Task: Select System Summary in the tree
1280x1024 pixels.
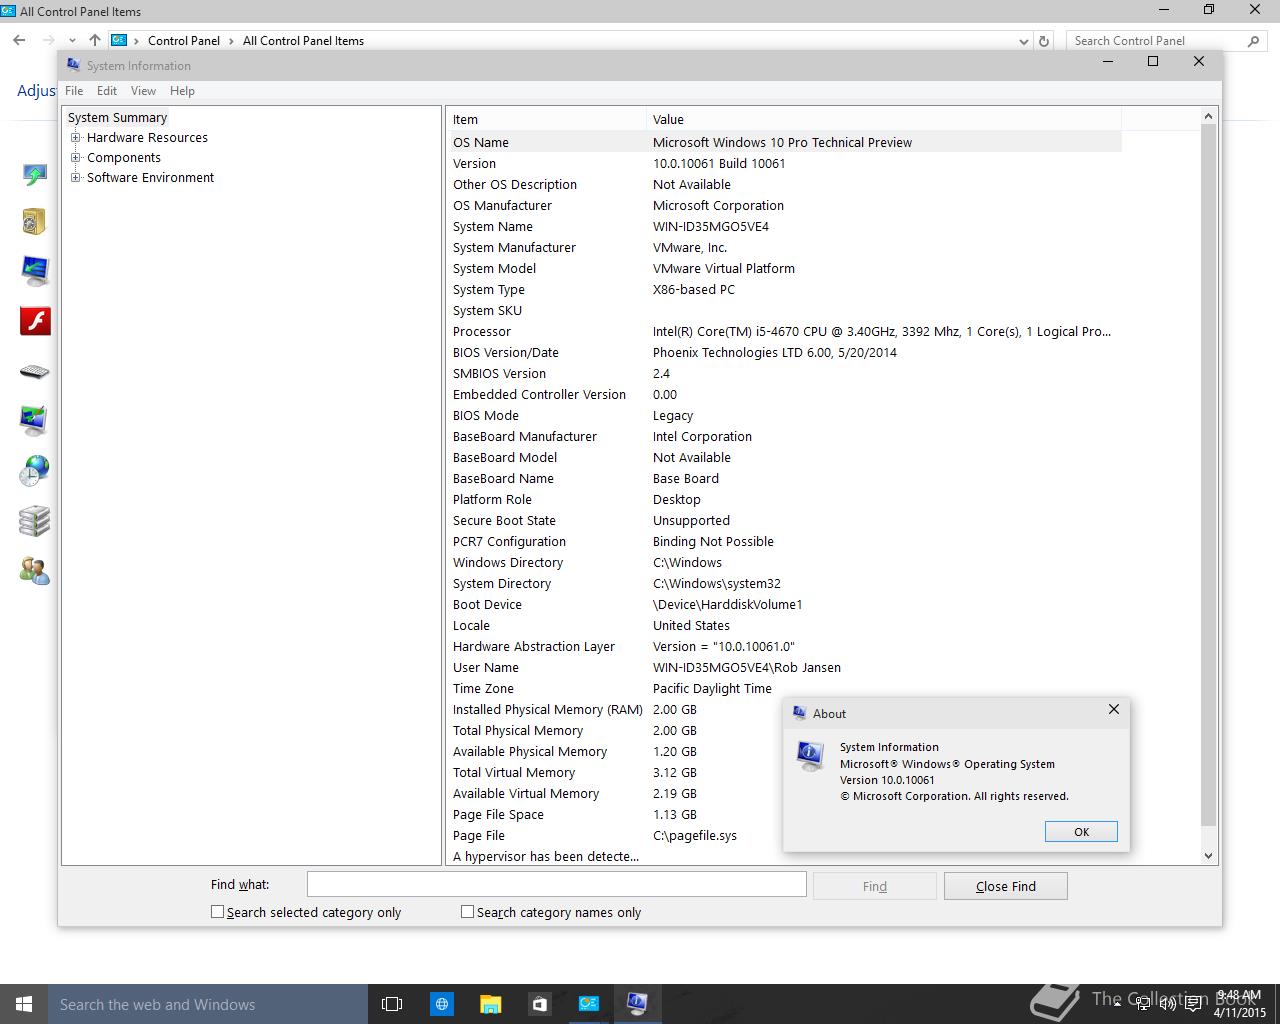Action: tap(117, 118)
